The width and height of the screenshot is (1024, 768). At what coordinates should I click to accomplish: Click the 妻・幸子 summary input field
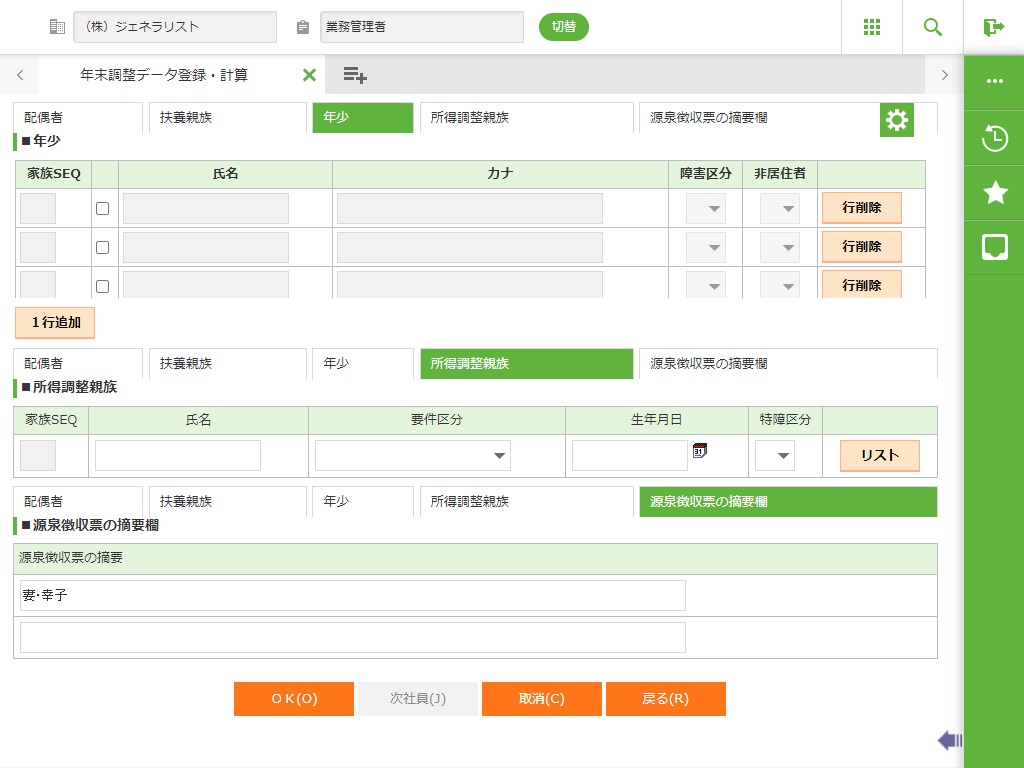tap(352, 595)
